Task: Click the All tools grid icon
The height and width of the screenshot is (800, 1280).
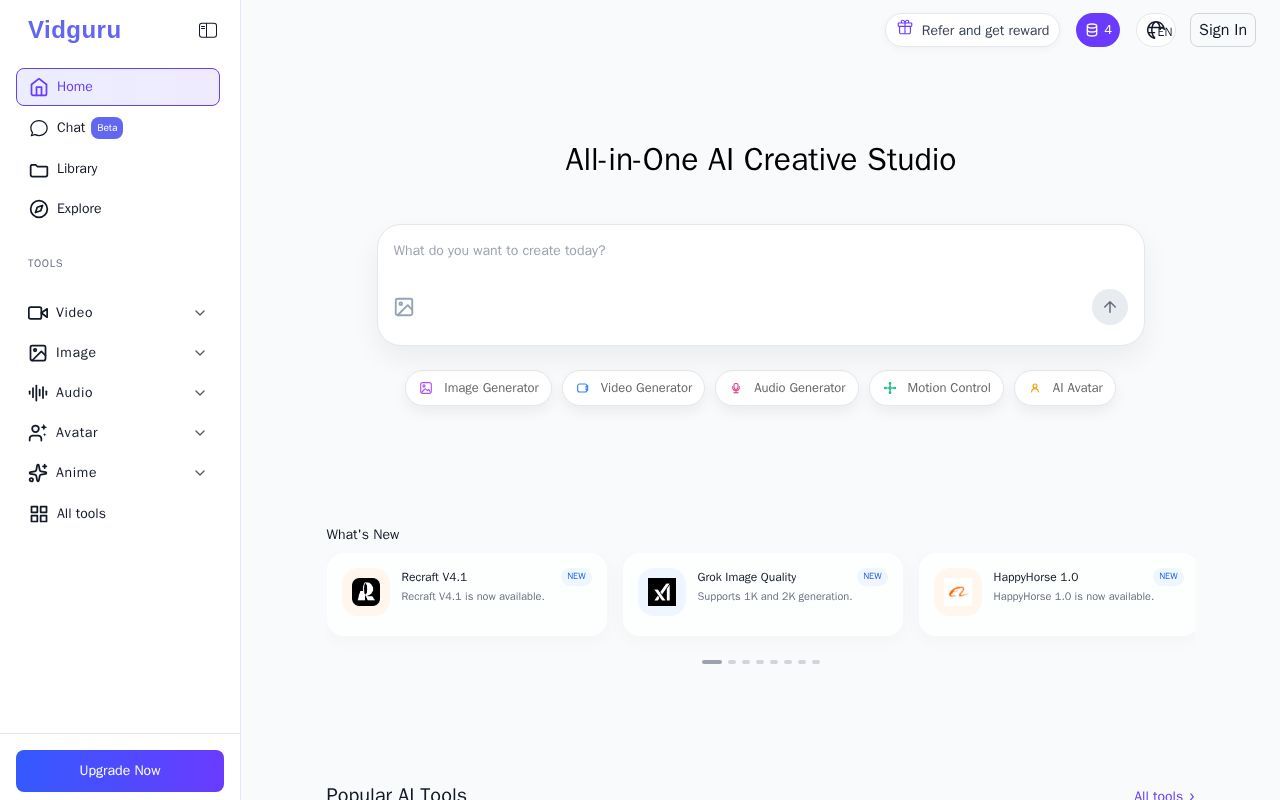Action: (39, 514)
